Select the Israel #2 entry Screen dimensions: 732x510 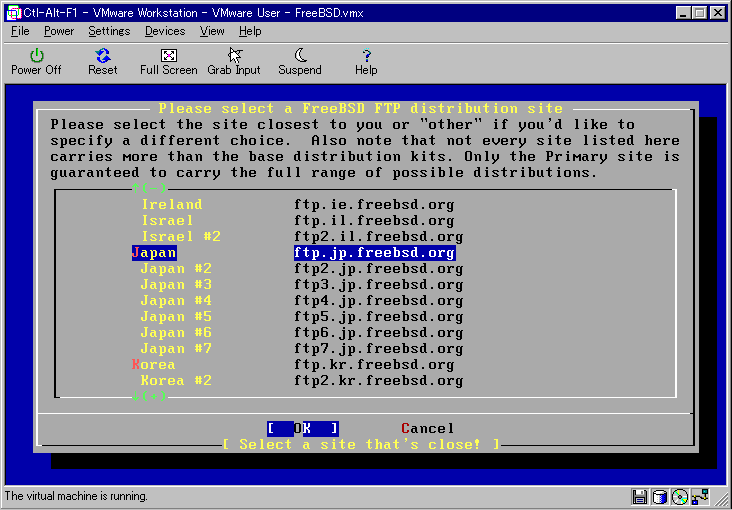pyautogui.click(x=181, y=237)
